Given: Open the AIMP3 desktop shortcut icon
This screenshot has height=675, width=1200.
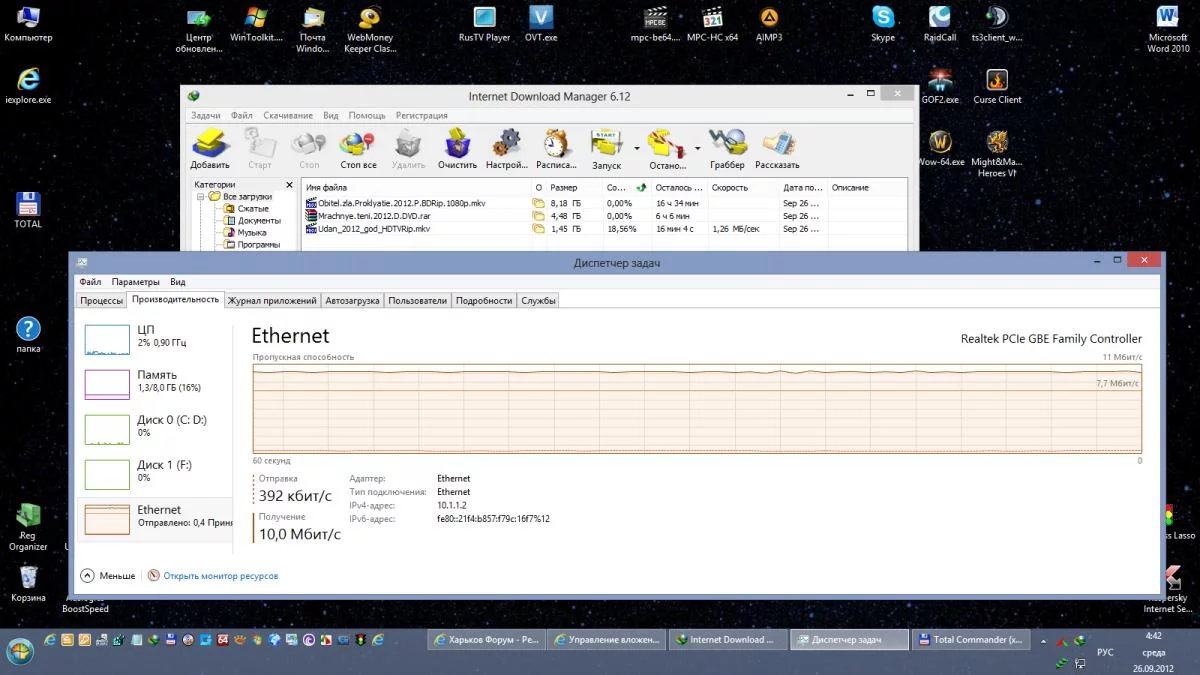Looking at the screenshot, I should click(769, 18).
